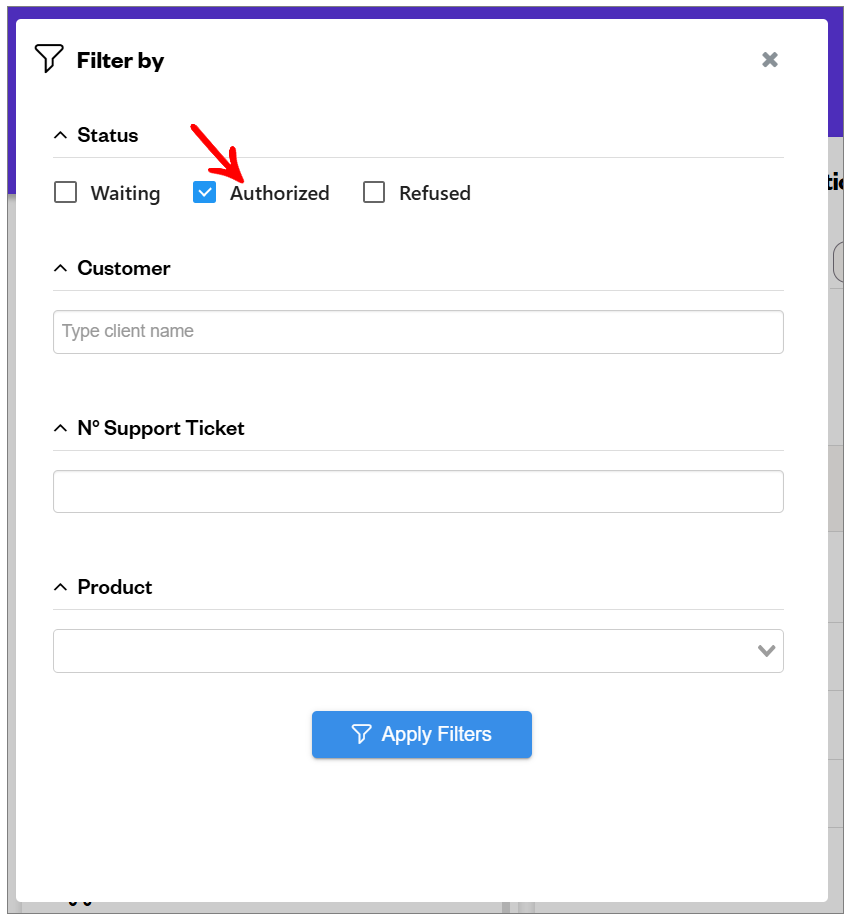
Task: Focus the Support Ticket number field
Action: click(418, 492)
